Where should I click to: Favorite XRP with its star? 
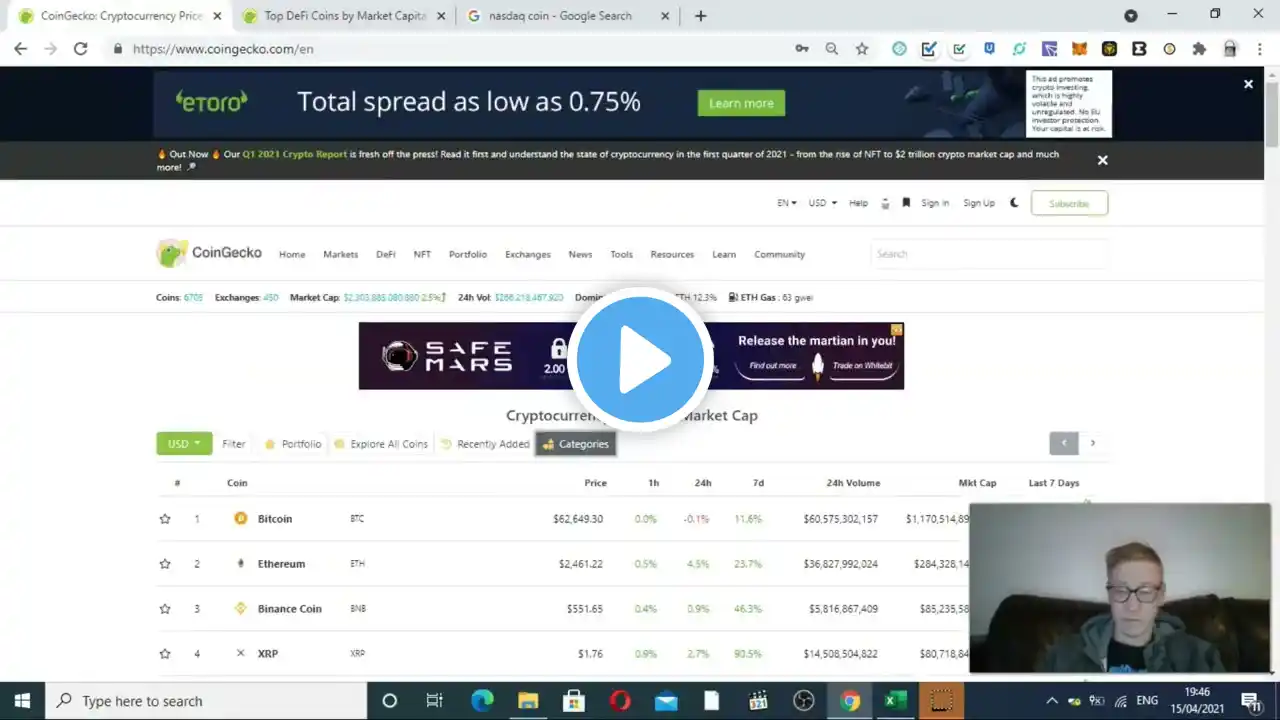pos(165,654)
